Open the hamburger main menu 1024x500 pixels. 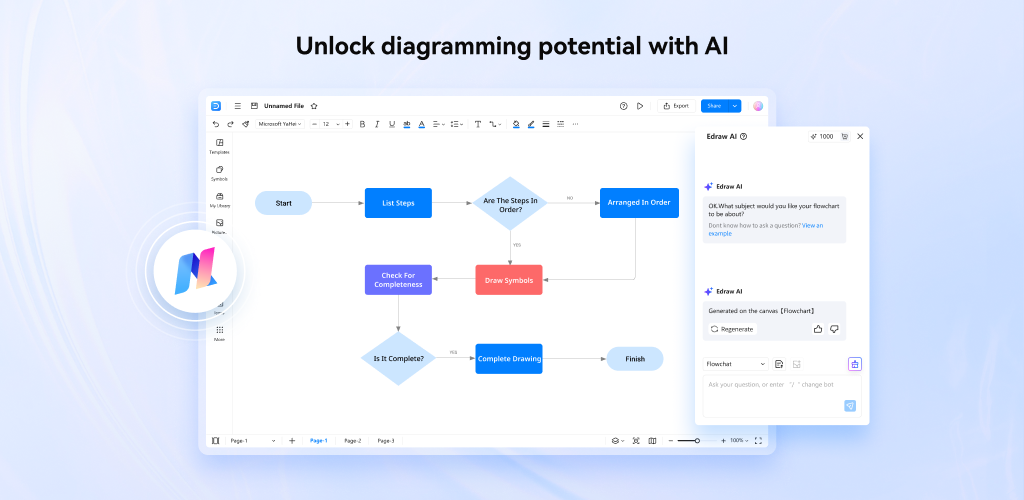click(x=238, y=106)
